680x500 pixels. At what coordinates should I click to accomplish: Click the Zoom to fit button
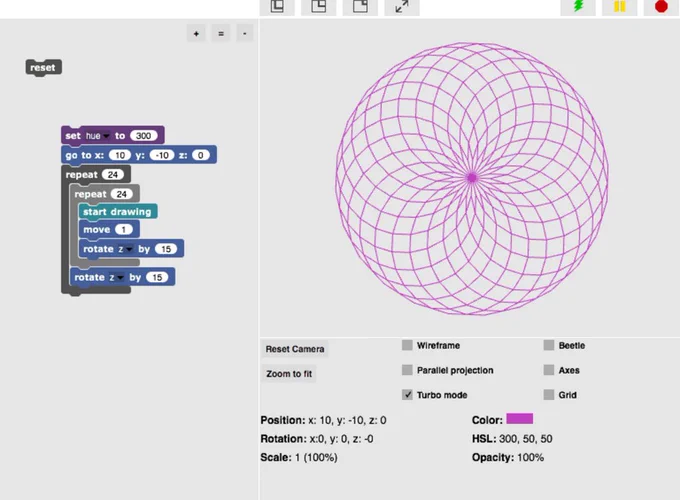tap(289, 374)
